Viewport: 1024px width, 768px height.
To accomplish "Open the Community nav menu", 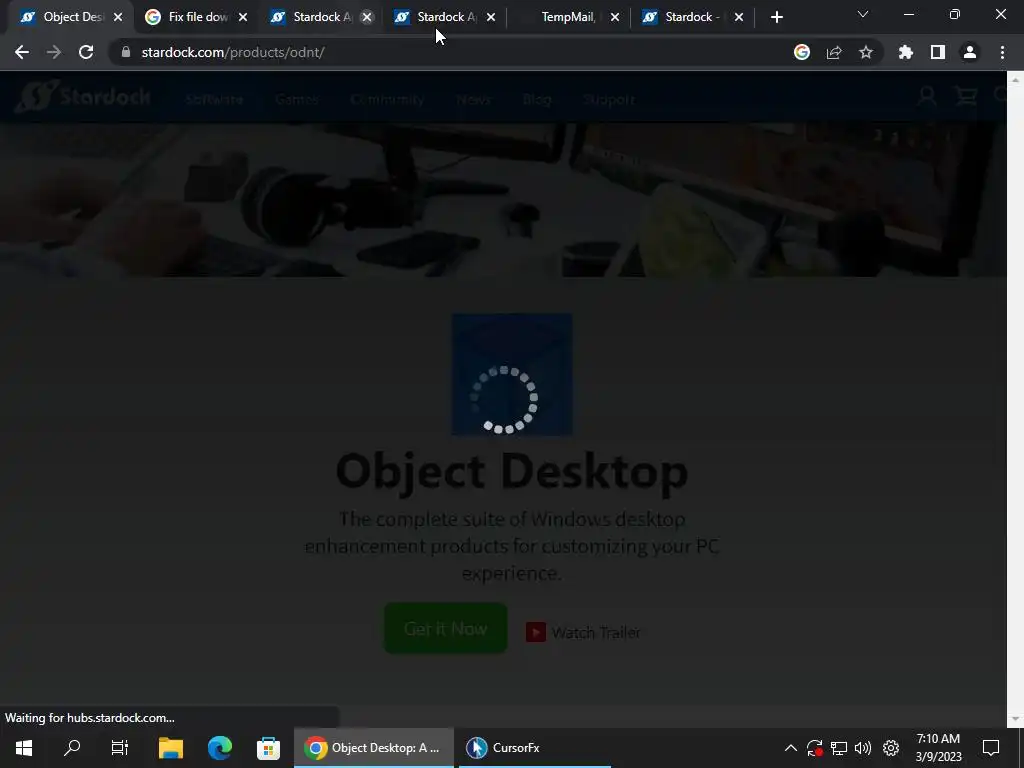I will [x=387, y=99].
